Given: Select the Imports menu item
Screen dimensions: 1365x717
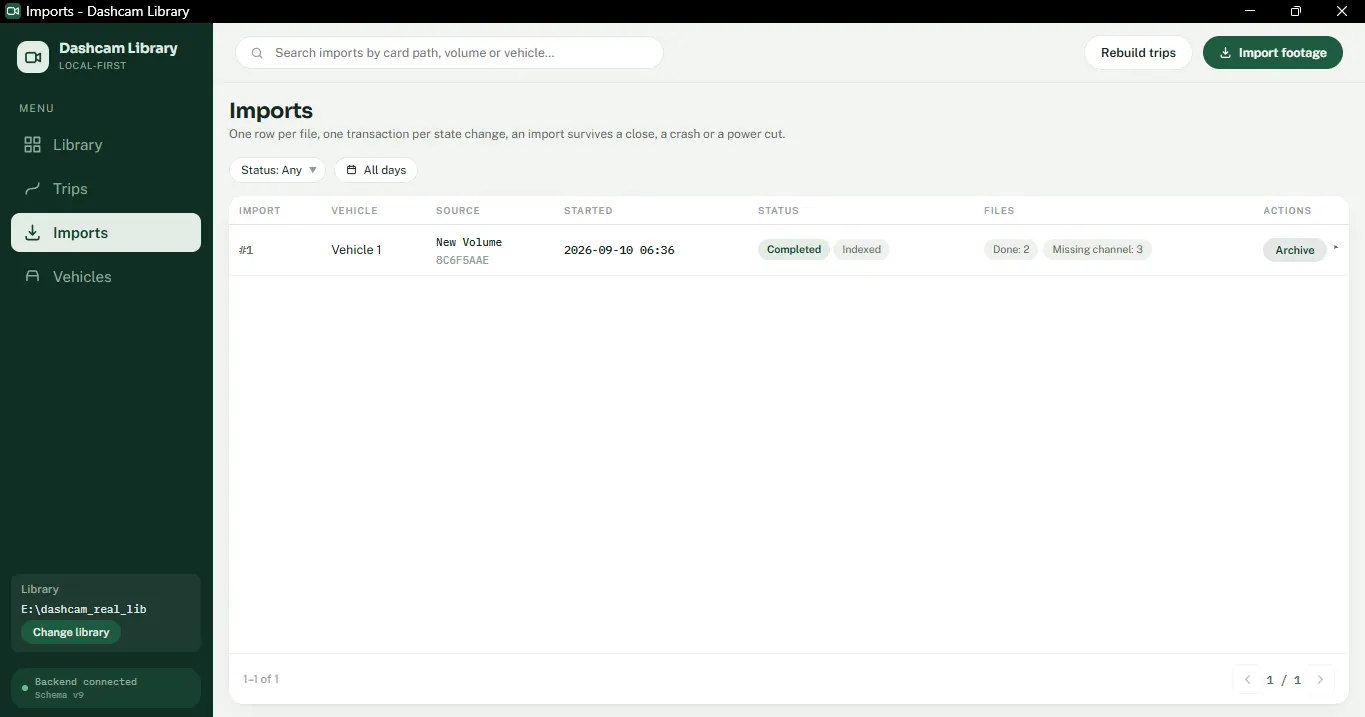Looking at the screenshot, I should [106, 233].
